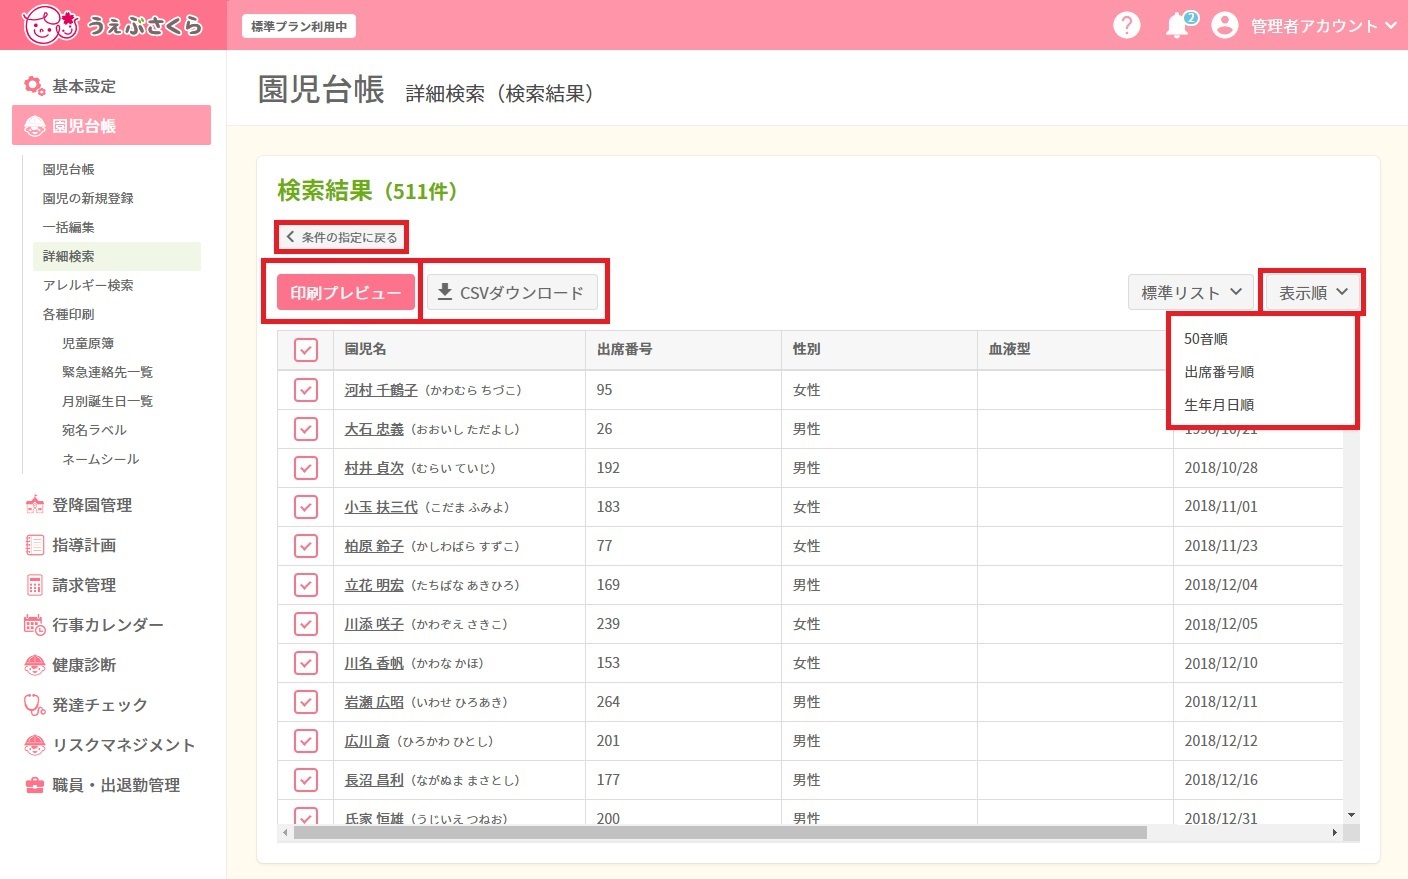
Task: Uncheck the checkbox for 川添 咲子
Action: pos(306,624)
